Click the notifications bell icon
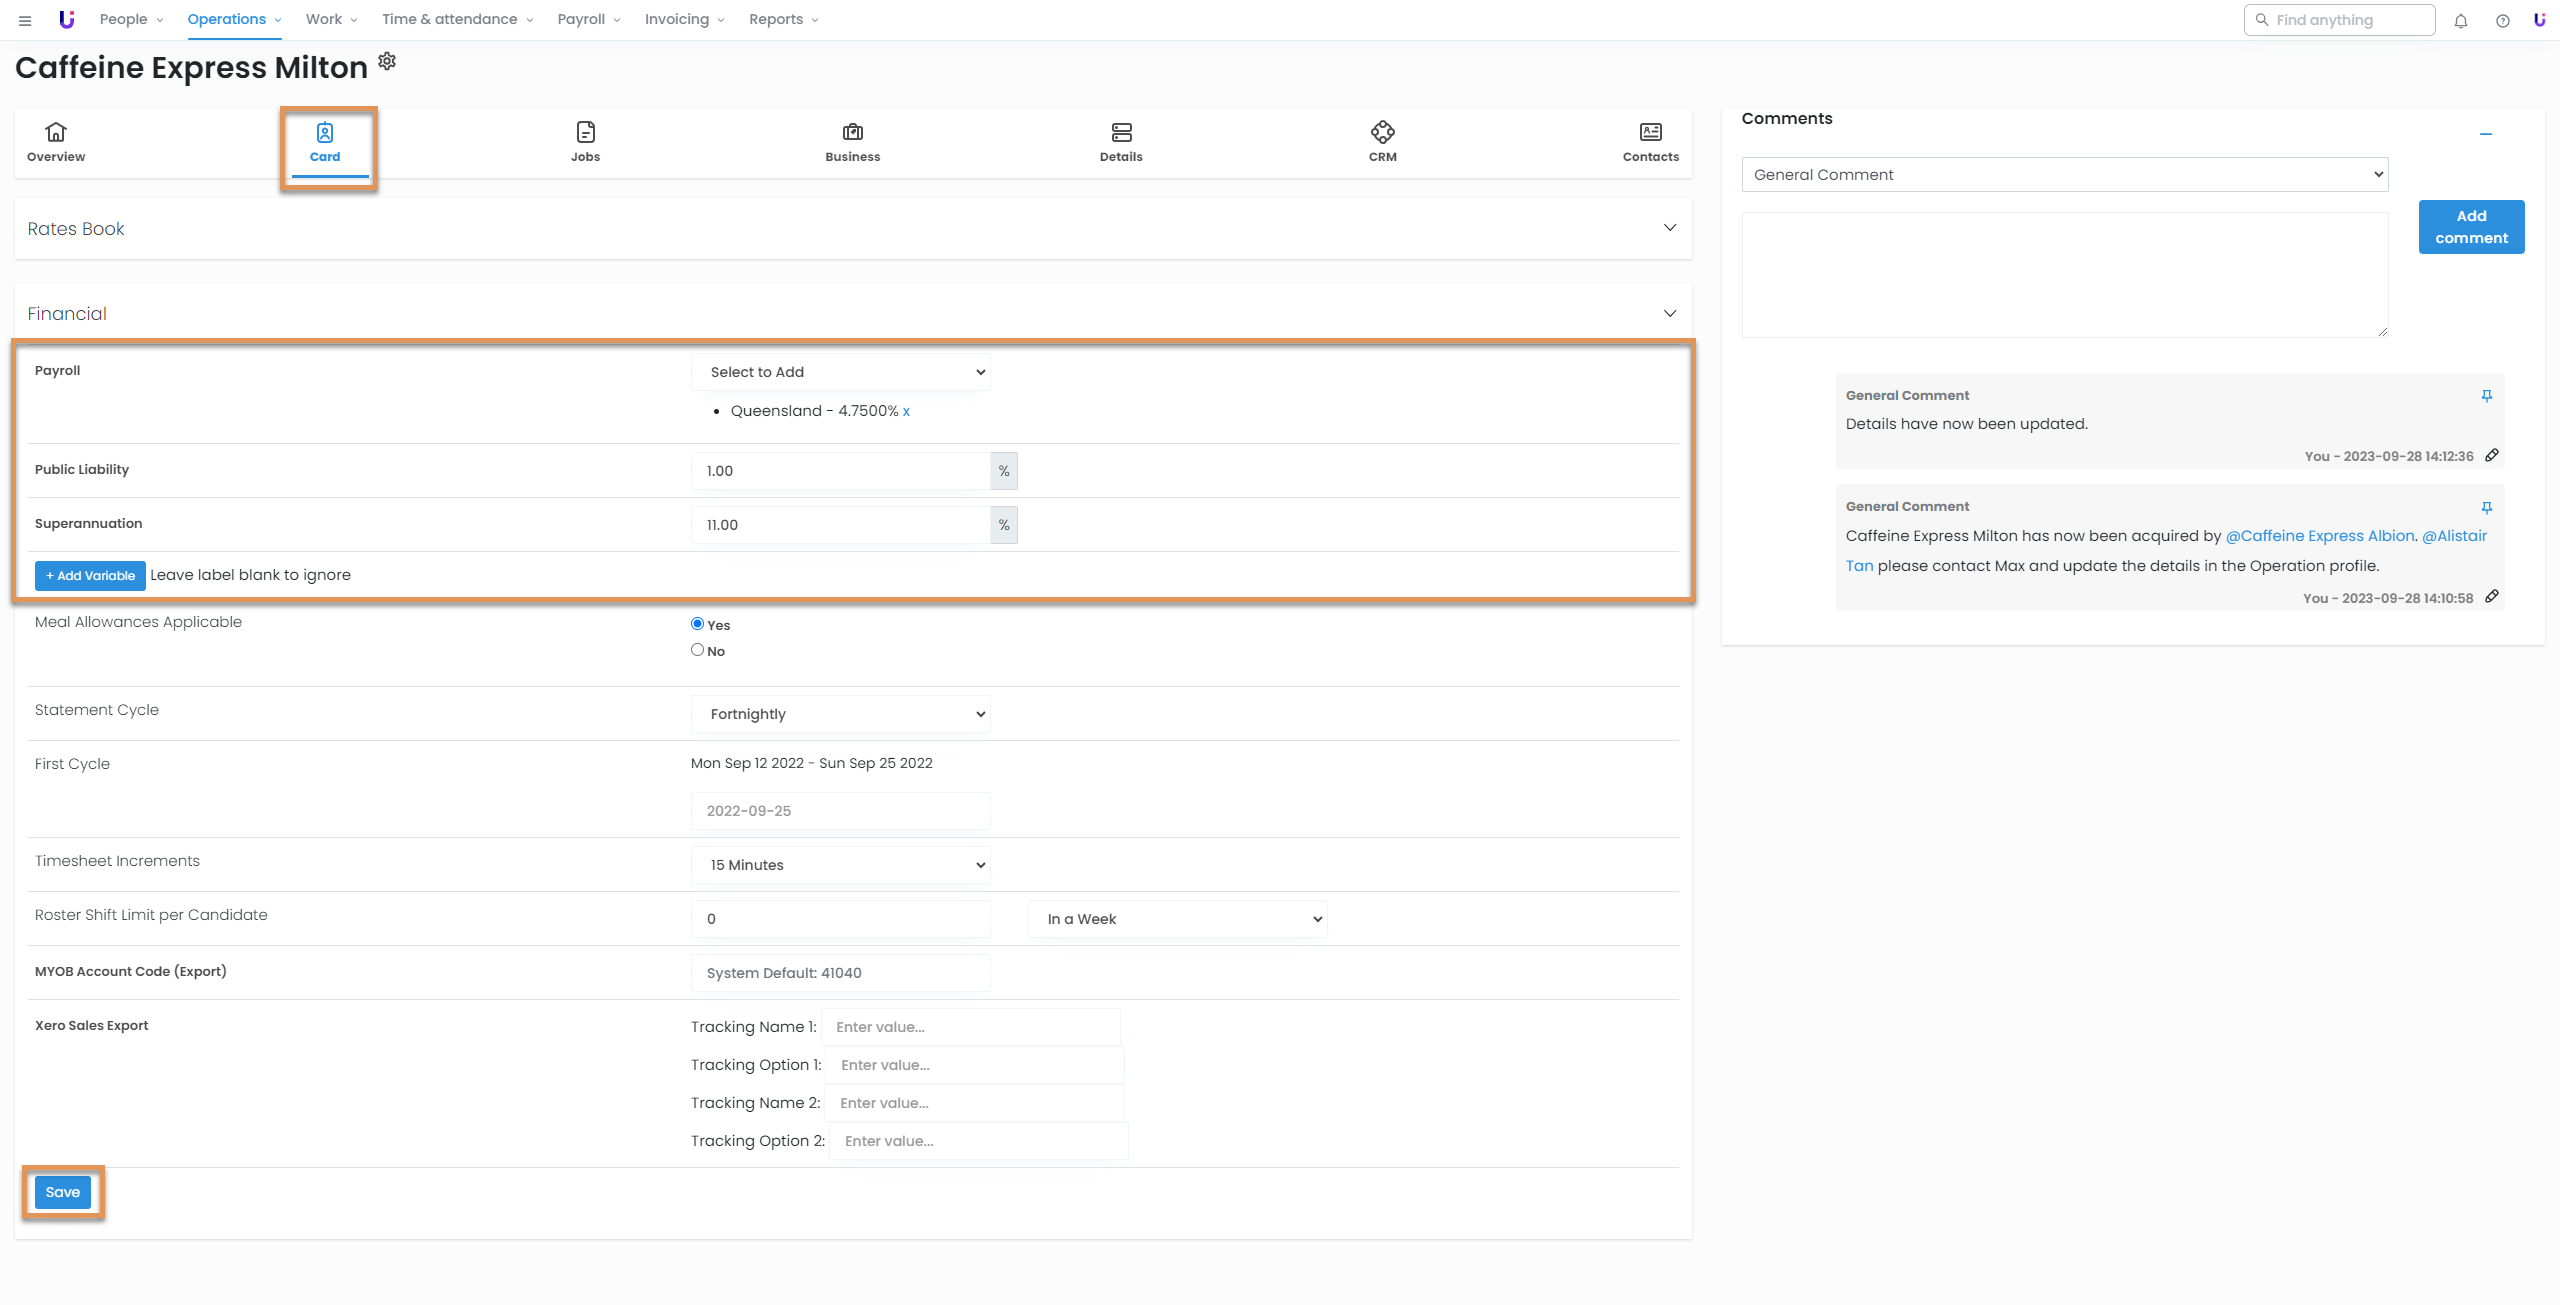 click(2461, 21)
